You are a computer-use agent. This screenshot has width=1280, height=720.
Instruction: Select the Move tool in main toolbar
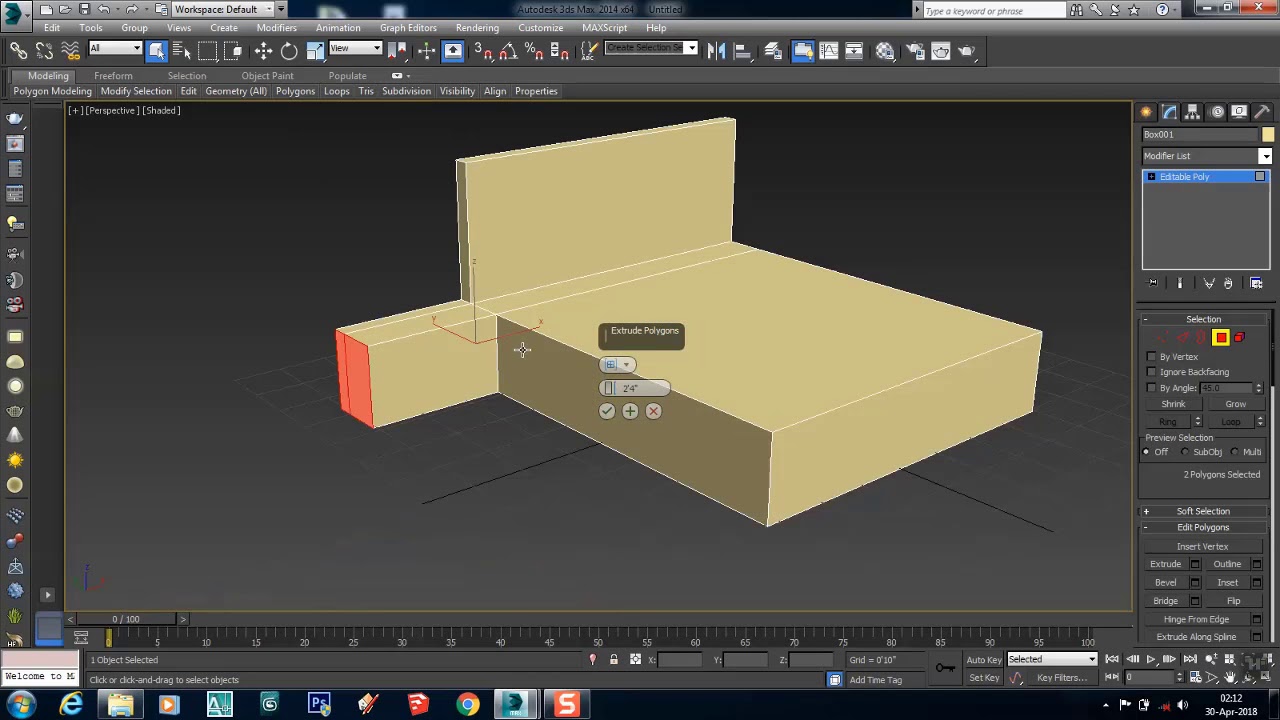click(263, 51)
